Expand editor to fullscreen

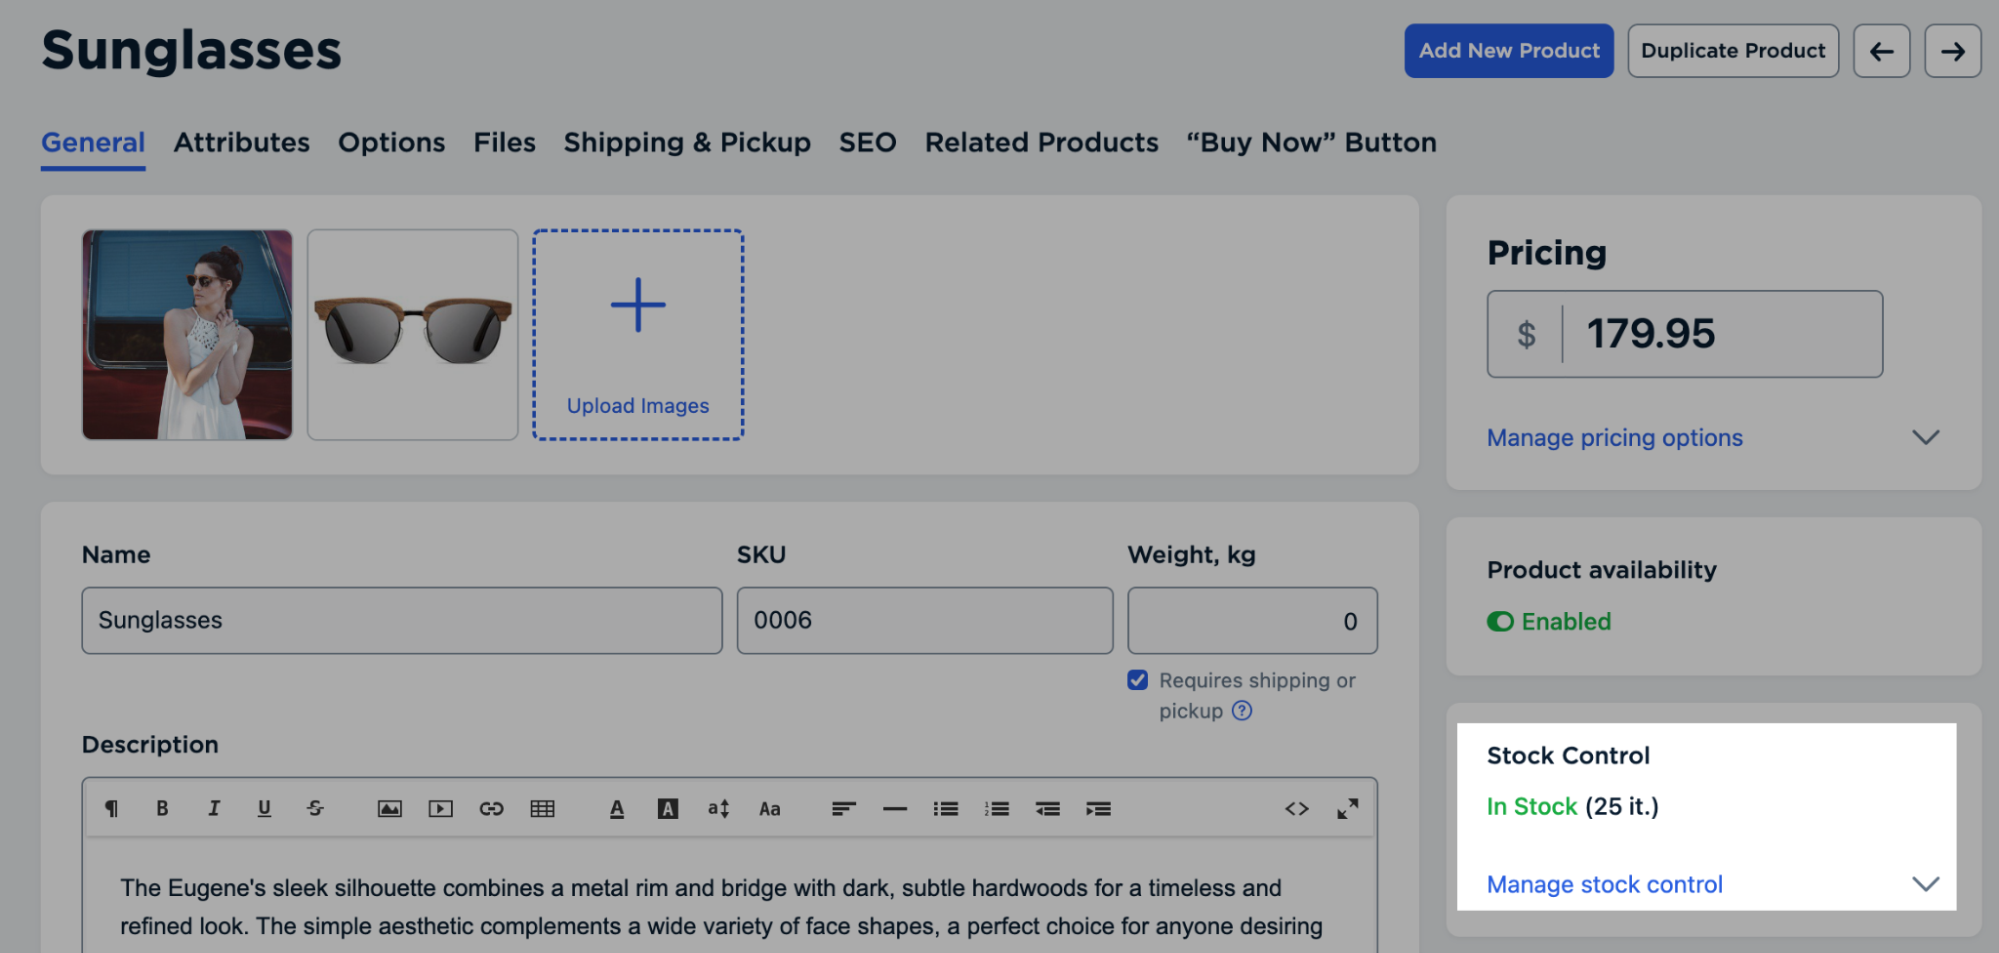pos(1347,809)
